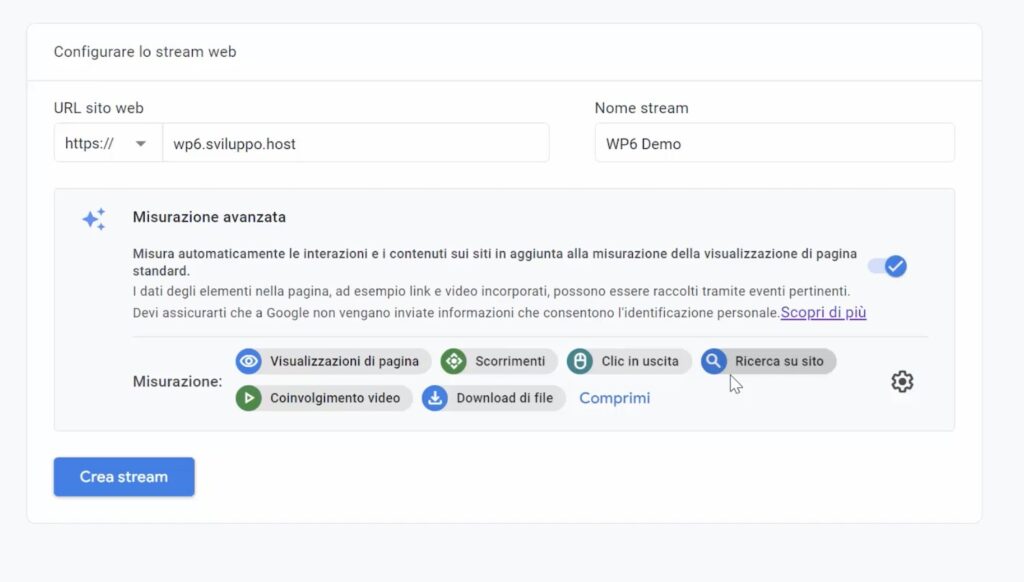Image resolution: width=1024 pixels, height=582 pixels.
Task: Select the Coinvolgimento video chip label
Action: [x=334, y=398]
